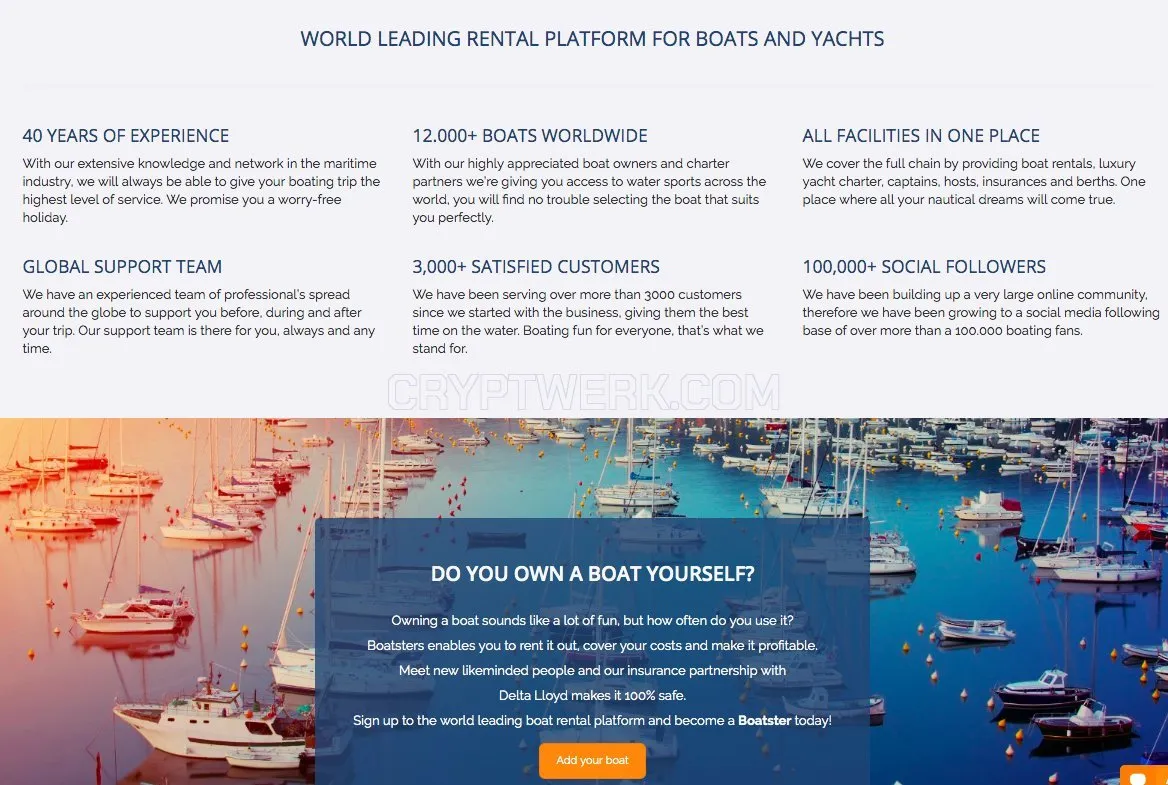Click the Cryptwerk.com watermark text

coord(583,392)
